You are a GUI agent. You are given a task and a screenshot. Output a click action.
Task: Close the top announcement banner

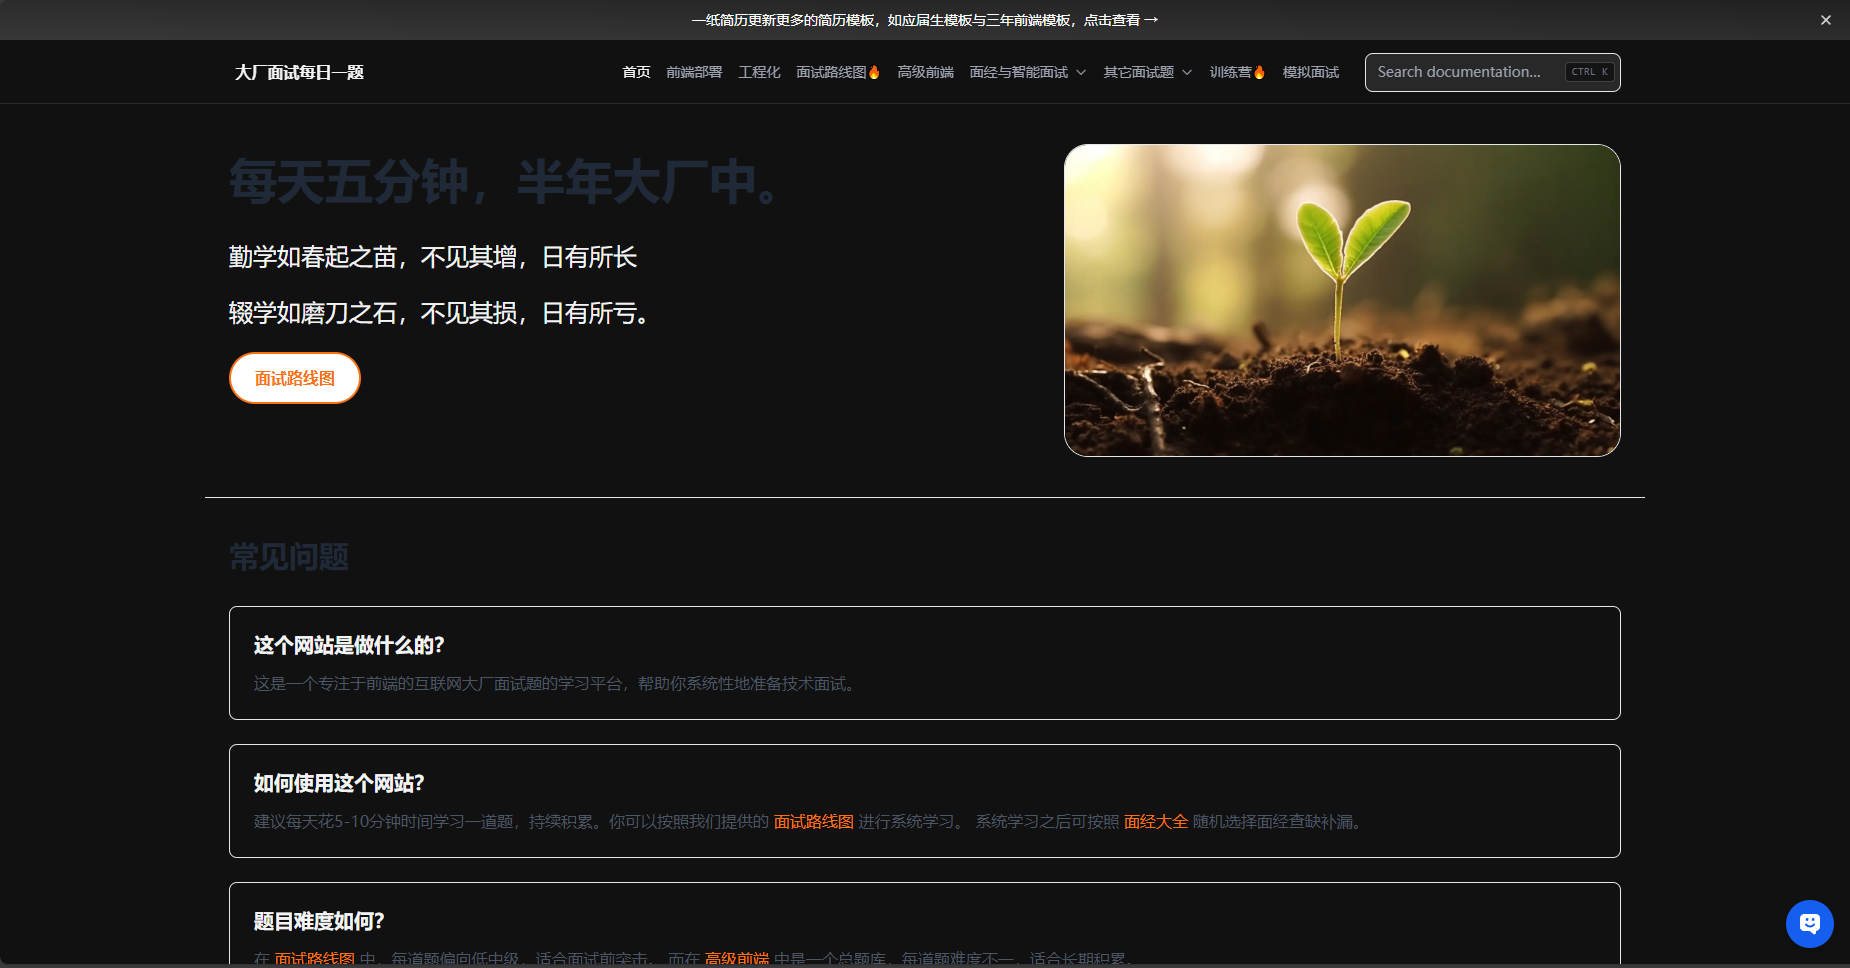1825,20
